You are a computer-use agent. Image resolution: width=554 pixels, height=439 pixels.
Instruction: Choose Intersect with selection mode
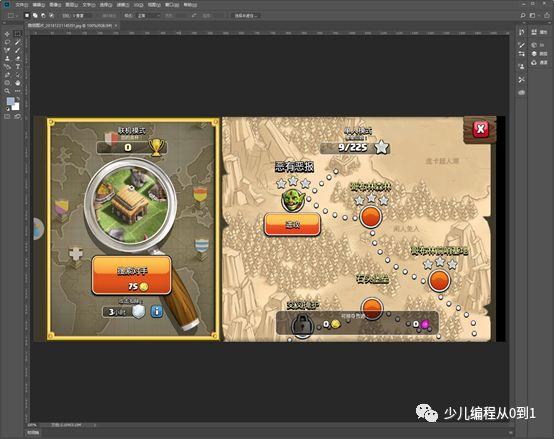(x=52, y=16)
